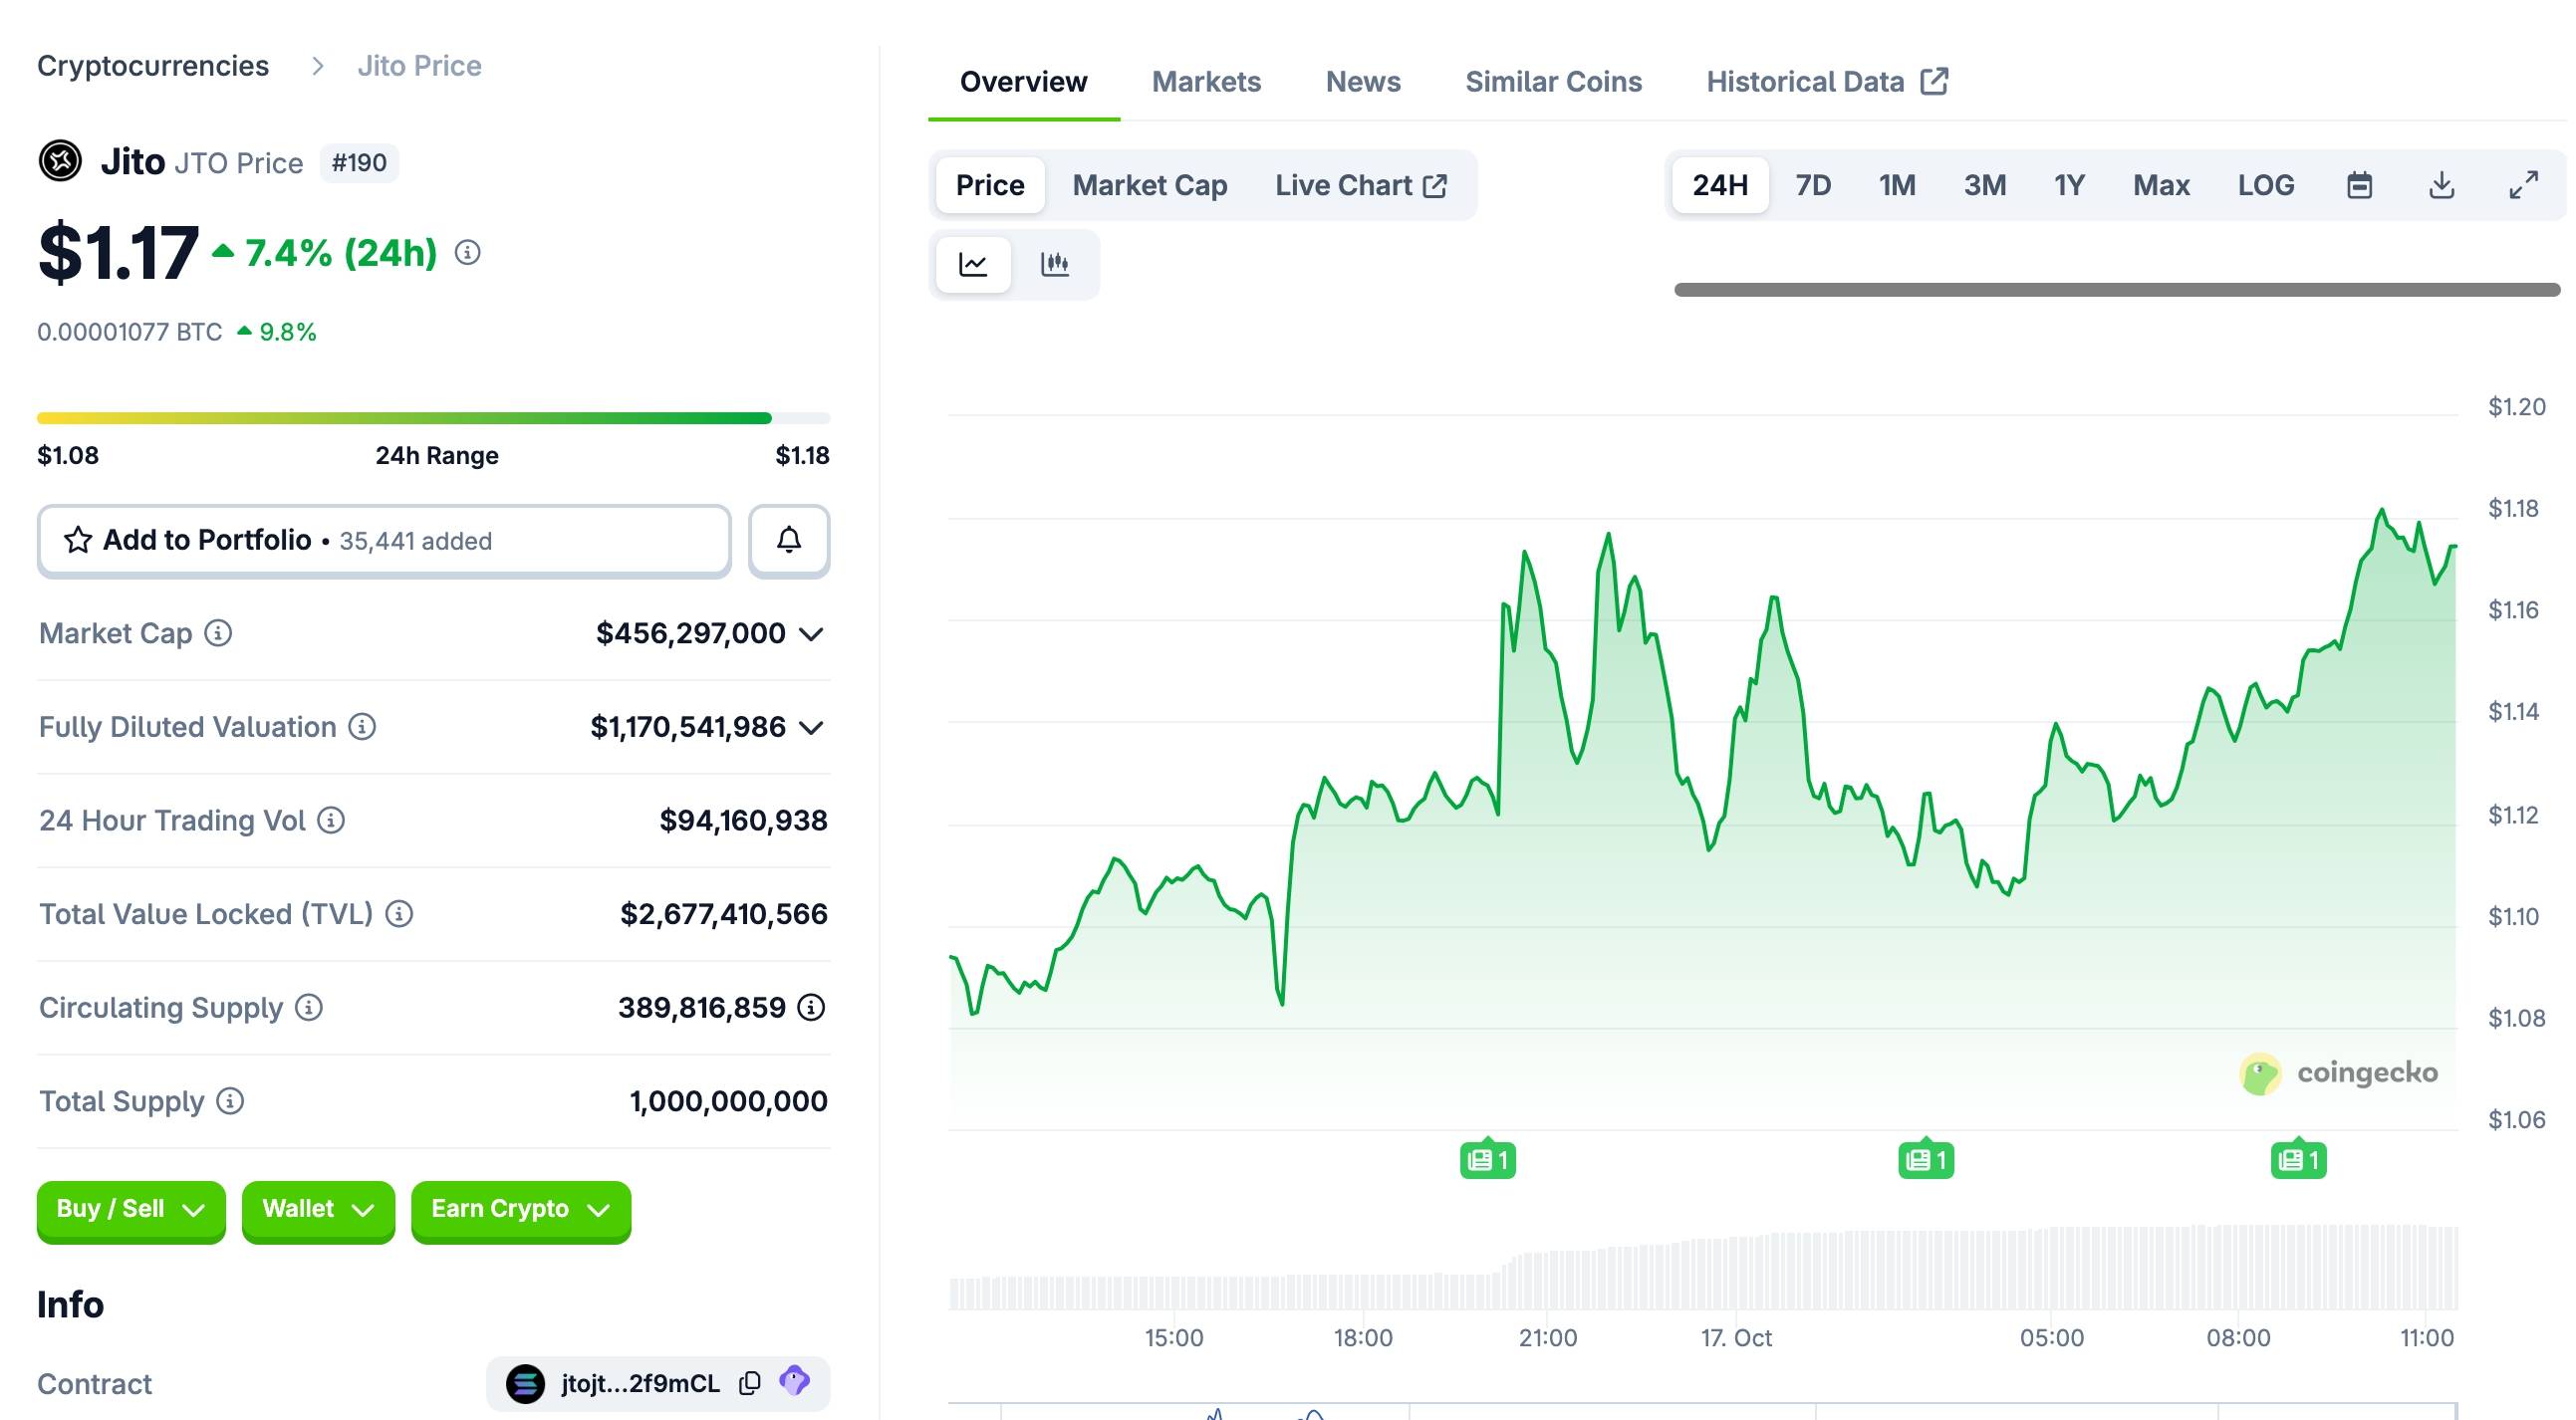This screenshot has width=2576, height=1420.
Task: Select the line chart view icon
Action: click(973, 264)
